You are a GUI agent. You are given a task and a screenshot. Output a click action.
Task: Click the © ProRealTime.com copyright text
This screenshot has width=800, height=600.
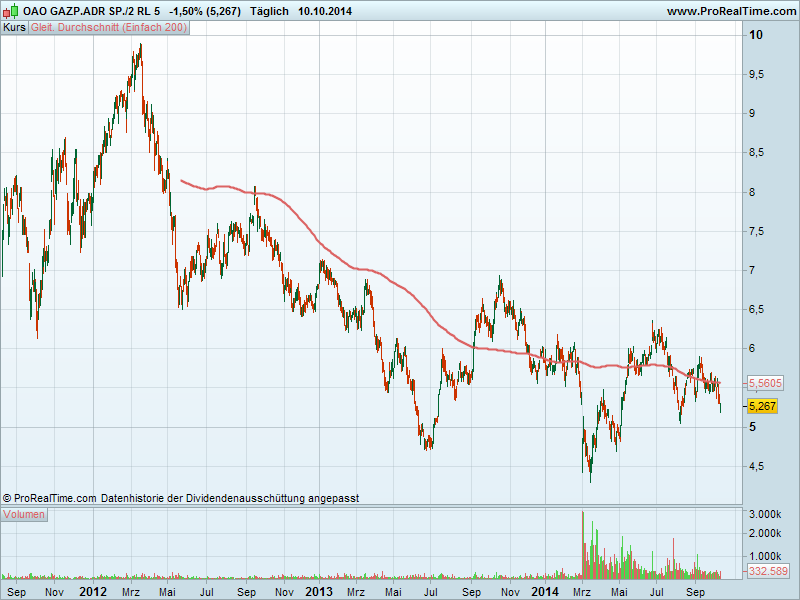49,498
